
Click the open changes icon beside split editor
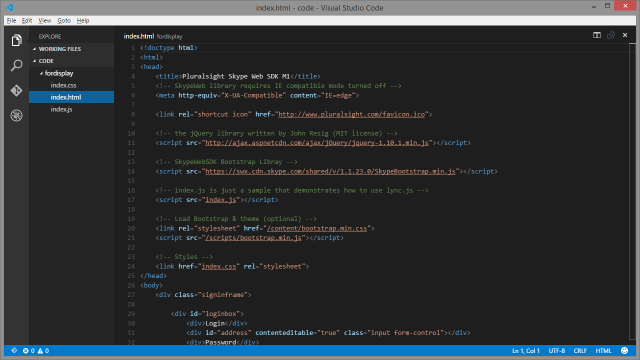coord(611,35)
